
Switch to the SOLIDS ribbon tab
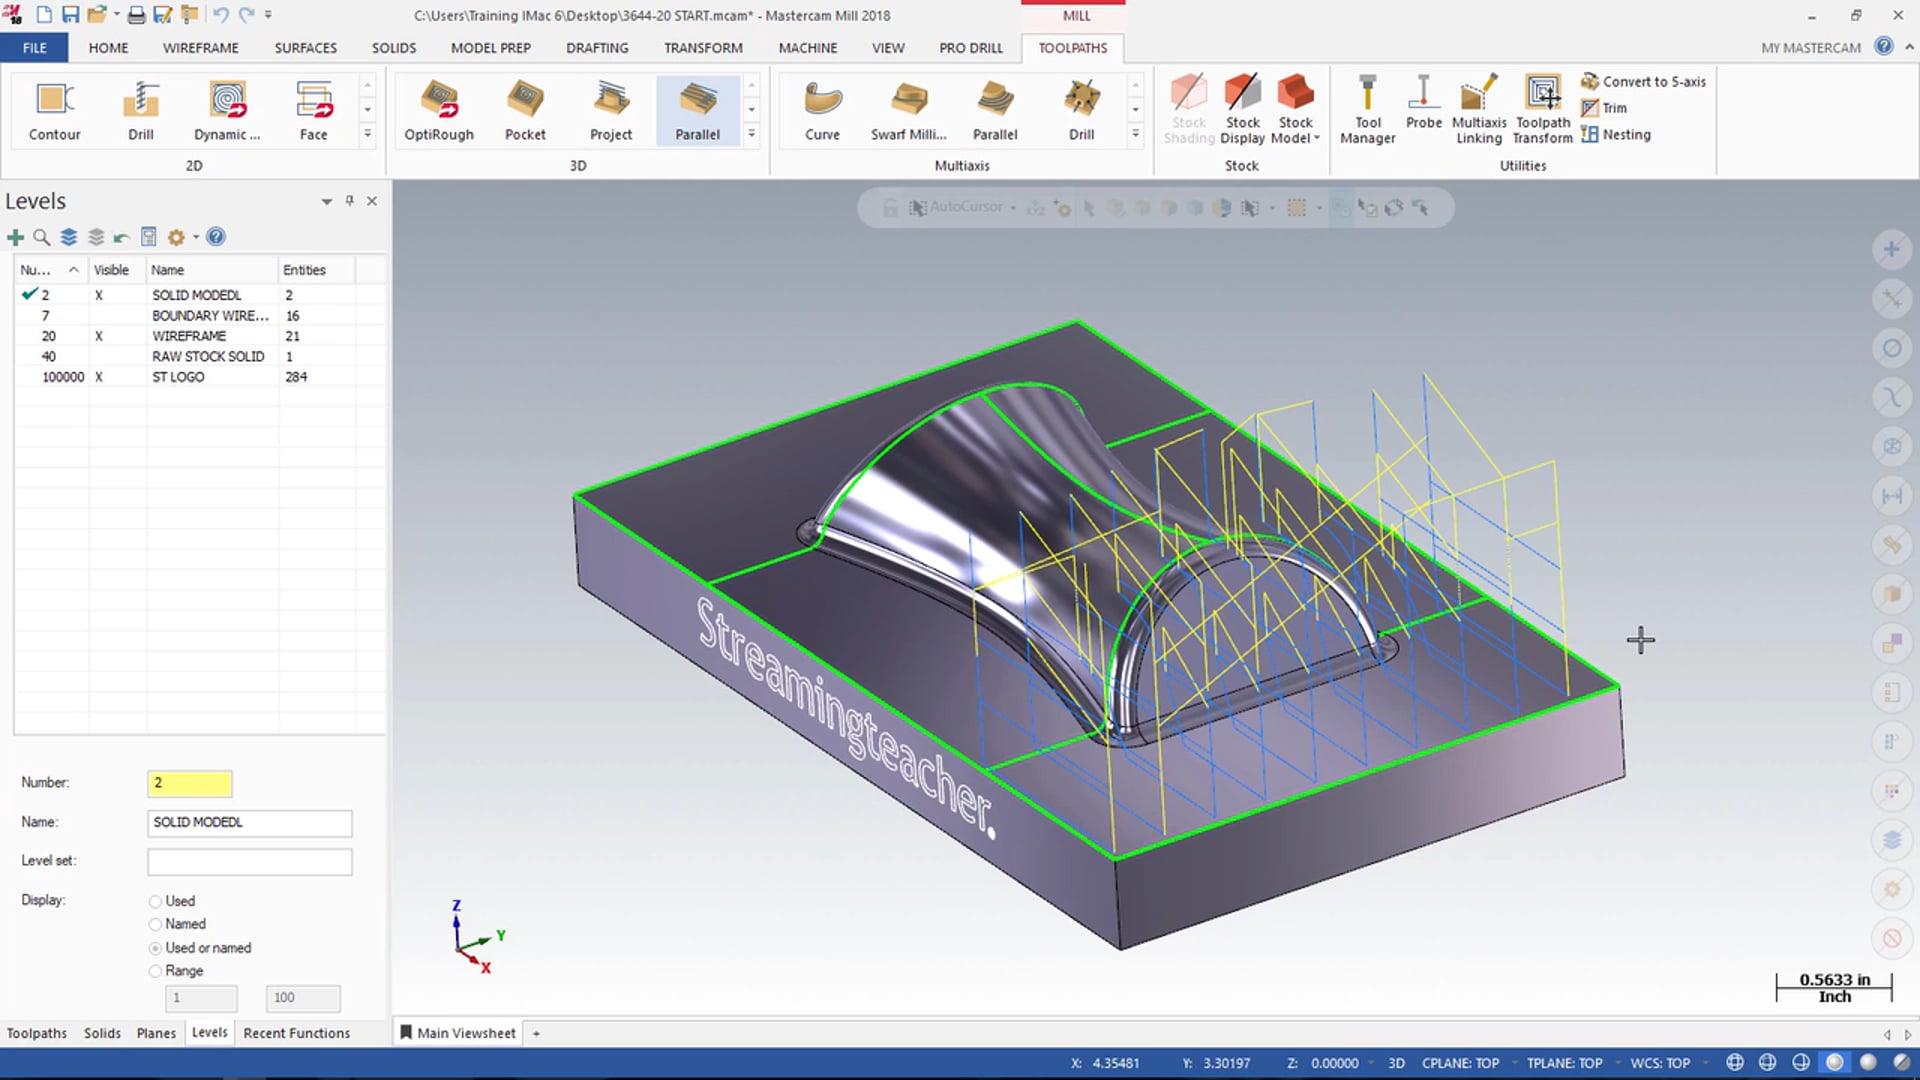click(x=394, y=47)
